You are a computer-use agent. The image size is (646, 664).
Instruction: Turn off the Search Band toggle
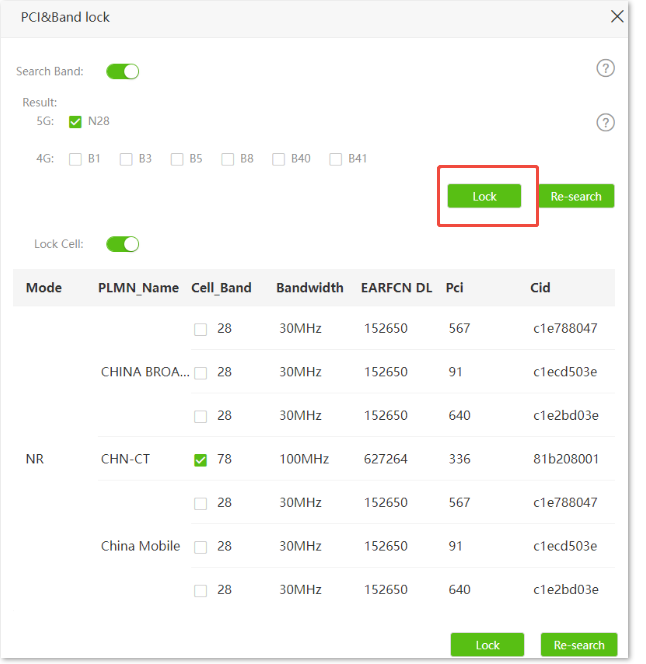[123, 72]
